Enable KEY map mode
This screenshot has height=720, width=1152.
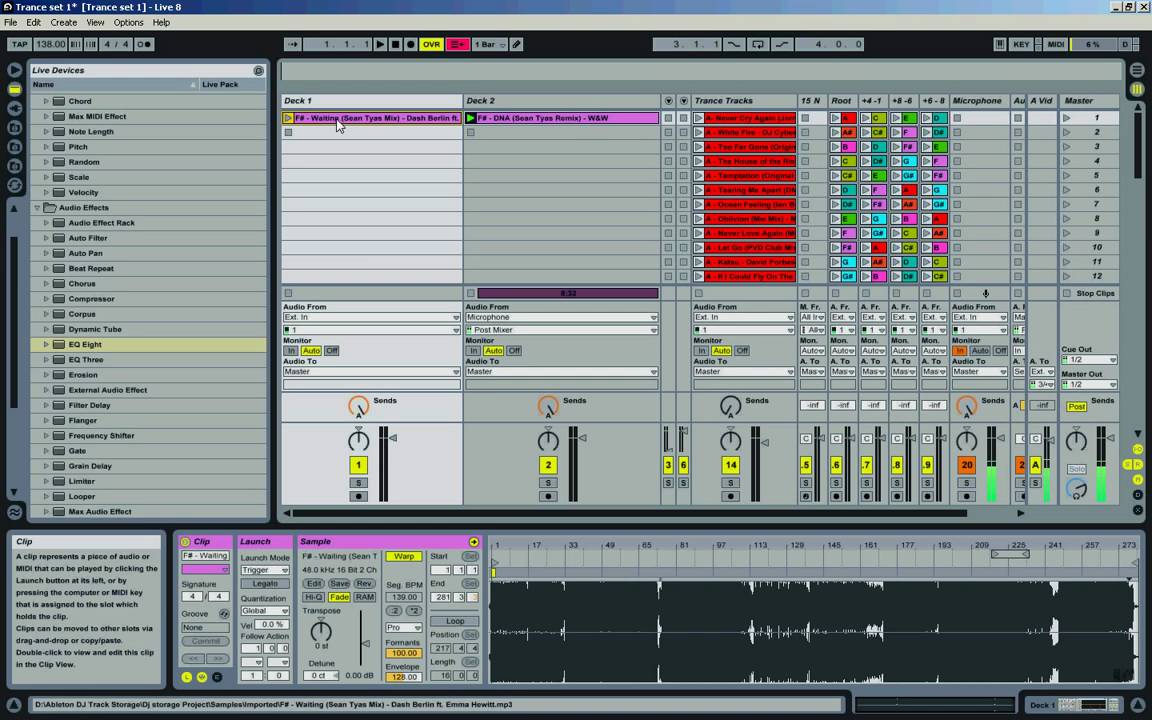click(1021, 44)
